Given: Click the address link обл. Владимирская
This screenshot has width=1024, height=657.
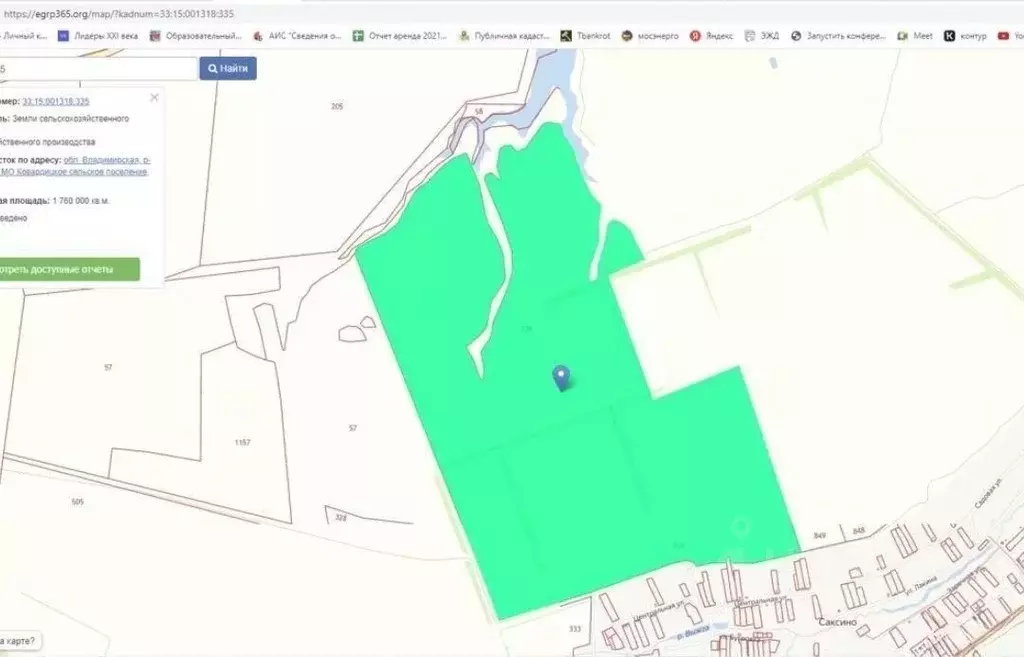Looking at the screenshot, I should tap(107, 159).
